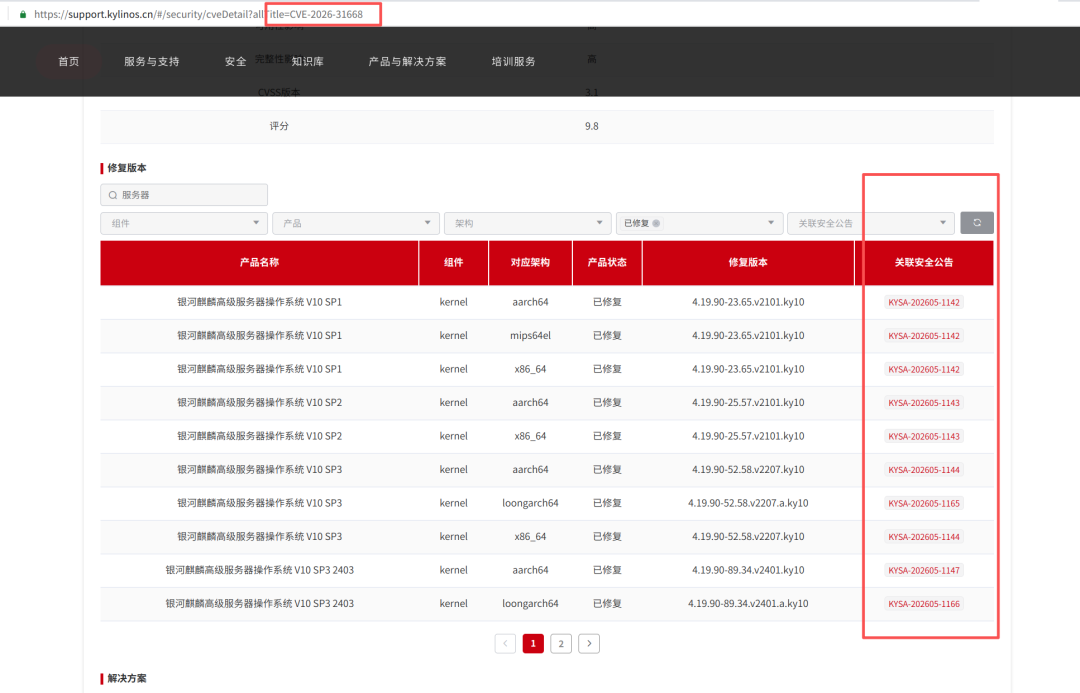Open 安全 menu item
This screenshot has width=1080, height=693.
click(x=236, y=61)
